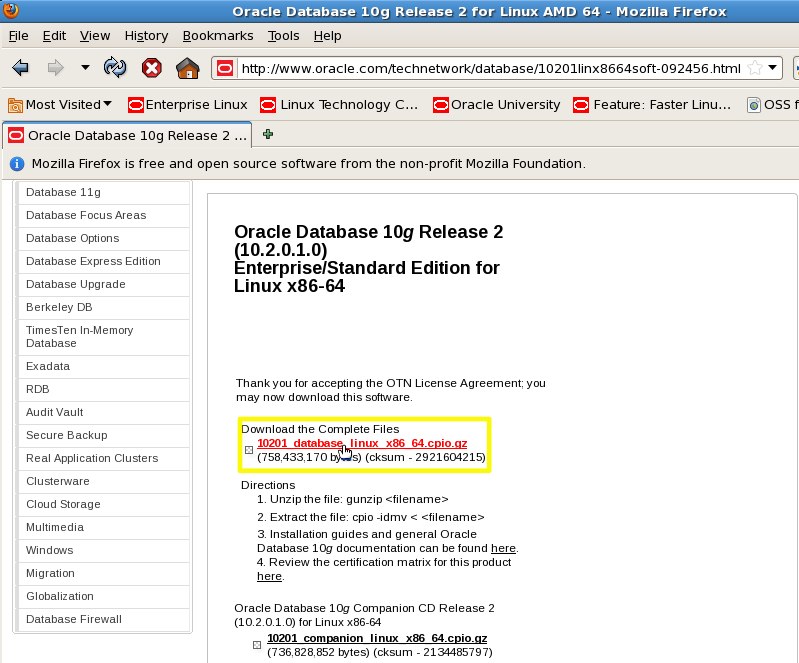
Task: Open Exadata in the sidebar
Action: pos(103,366)
